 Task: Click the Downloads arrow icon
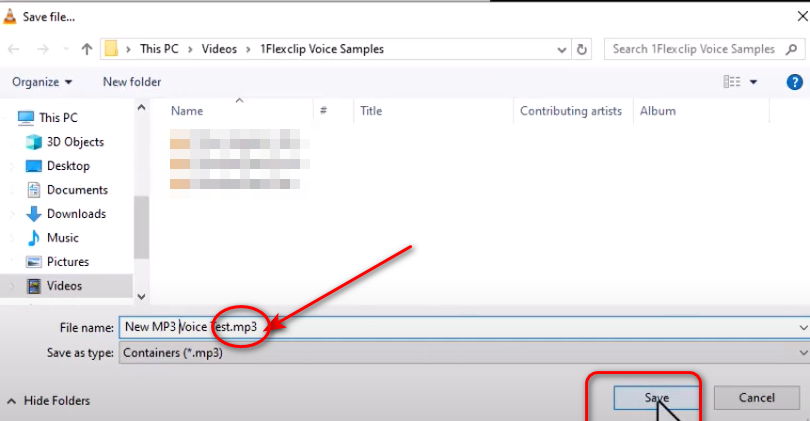click(34, 214)
